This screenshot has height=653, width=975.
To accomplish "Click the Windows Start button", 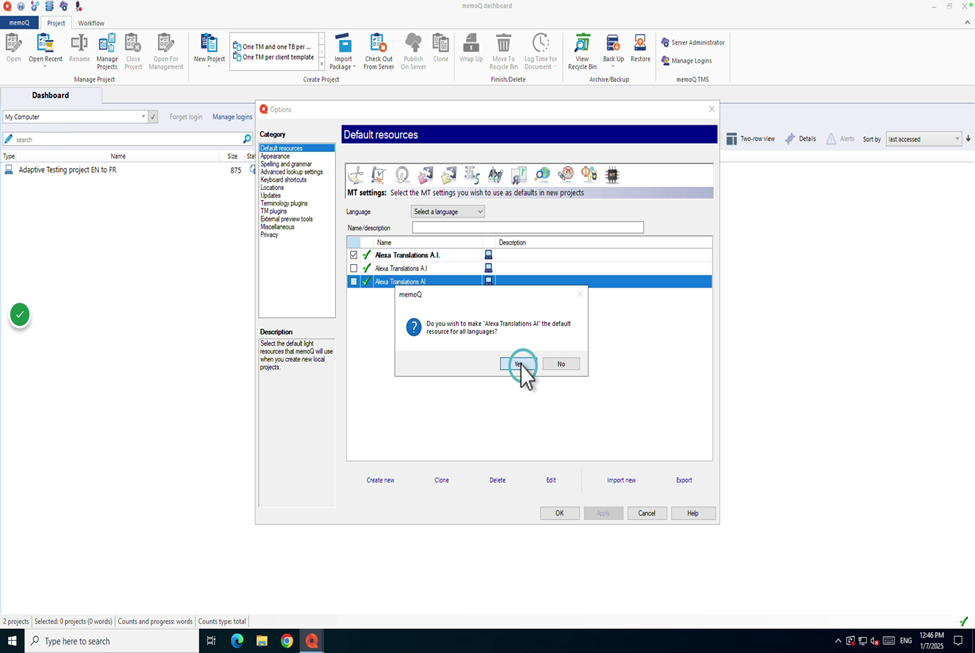I will tap(12, 641).
